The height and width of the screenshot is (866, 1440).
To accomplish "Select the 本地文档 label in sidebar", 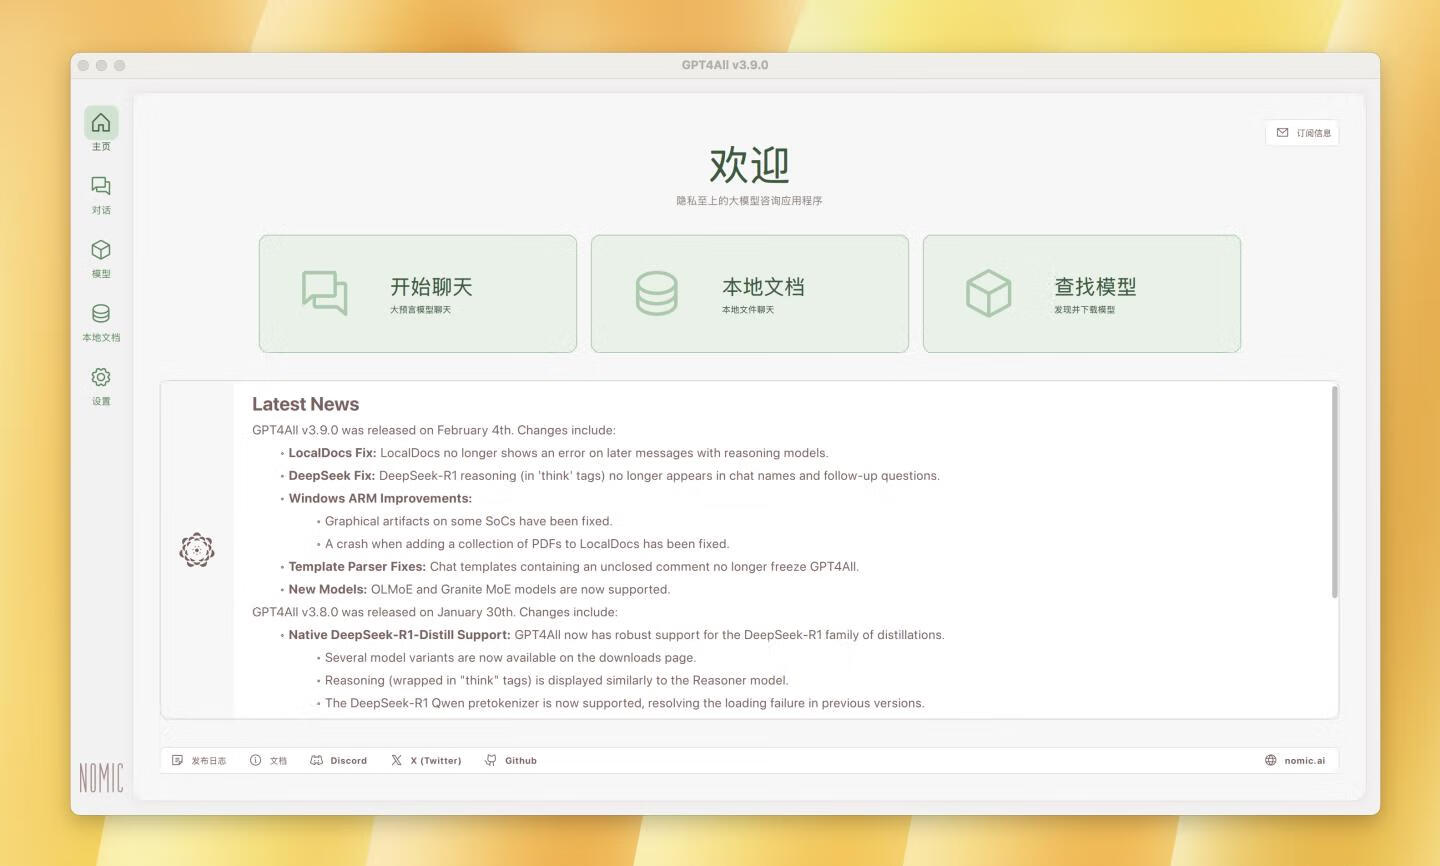I will click(101, 338).
